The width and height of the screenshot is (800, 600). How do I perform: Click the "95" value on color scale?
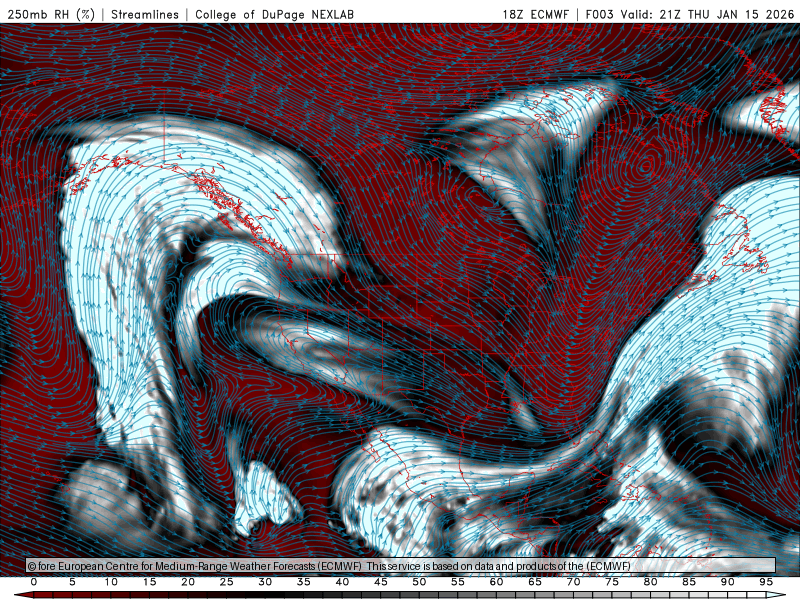[766, 582]
